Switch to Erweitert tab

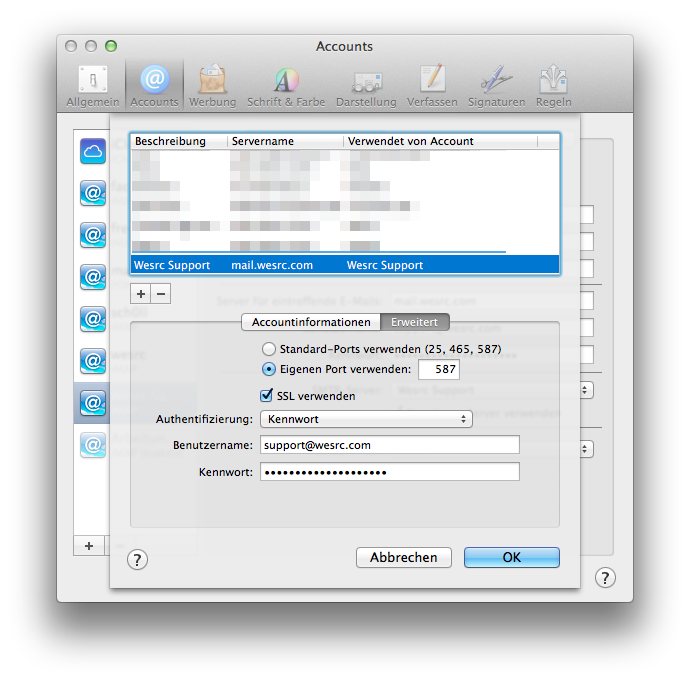(415, 322)
